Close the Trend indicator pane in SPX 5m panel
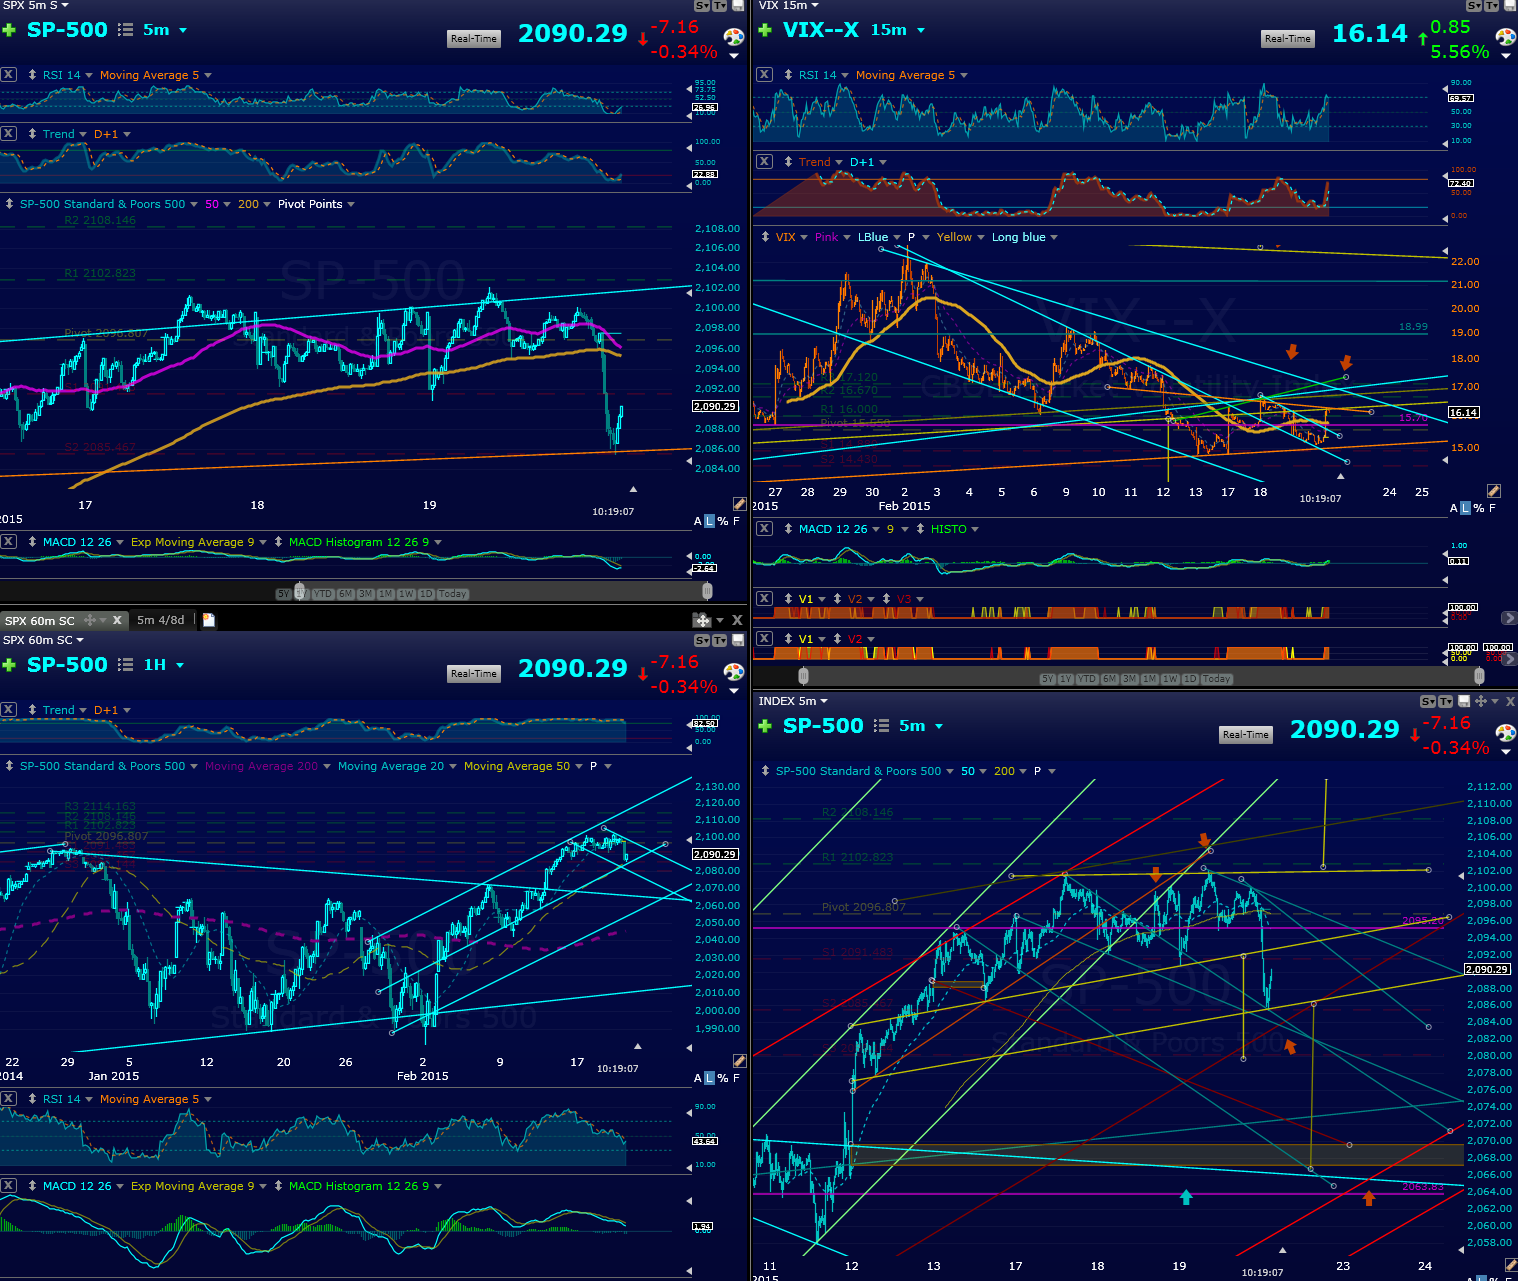The width and height of the screenshot is (1518, 1281). [8, 133]
